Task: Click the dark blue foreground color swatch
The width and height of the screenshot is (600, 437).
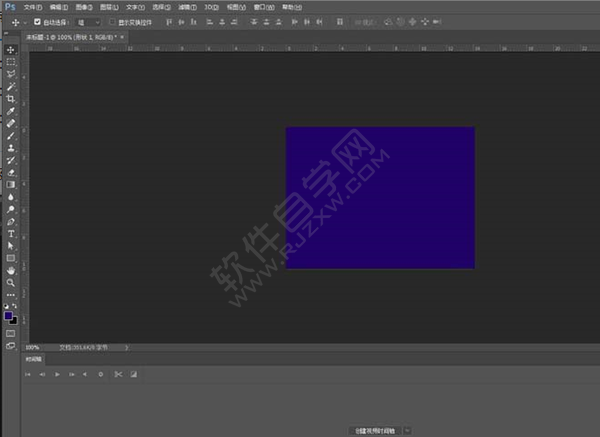Action: 9,315
